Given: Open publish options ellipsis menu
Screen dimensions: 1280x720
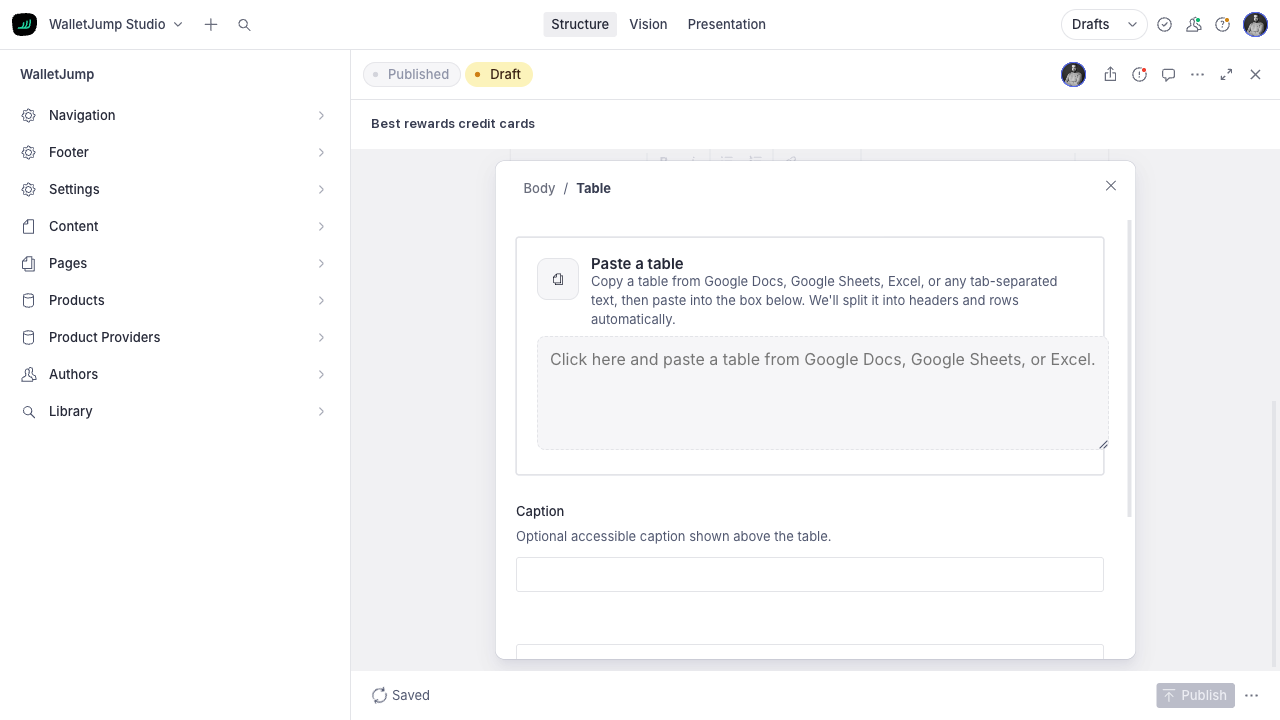Looking at the screenshot, I should pos(1251,695).
